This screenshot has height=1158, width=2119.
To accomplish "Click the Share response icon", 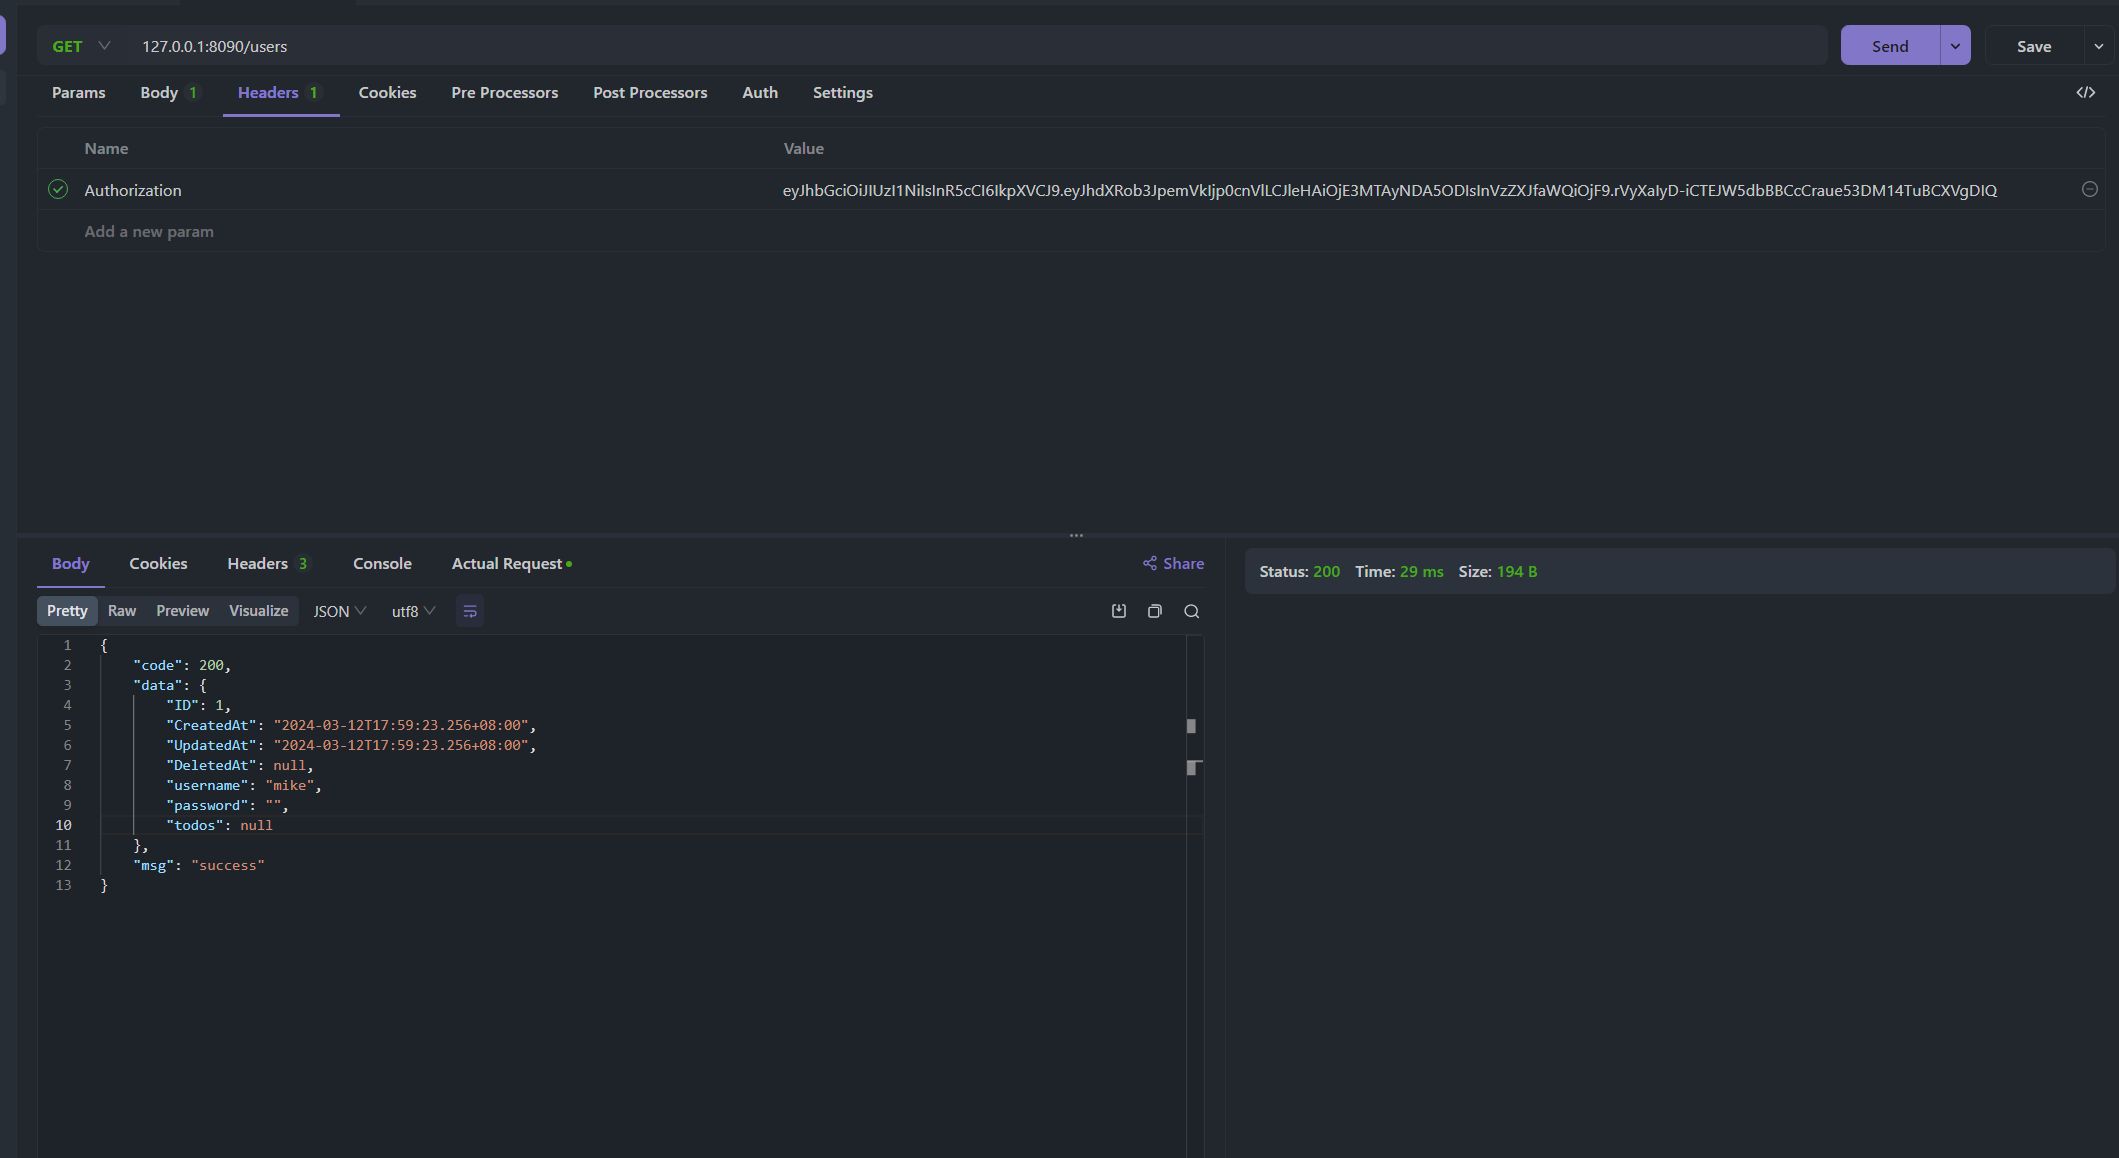I will coord(1150,563).
